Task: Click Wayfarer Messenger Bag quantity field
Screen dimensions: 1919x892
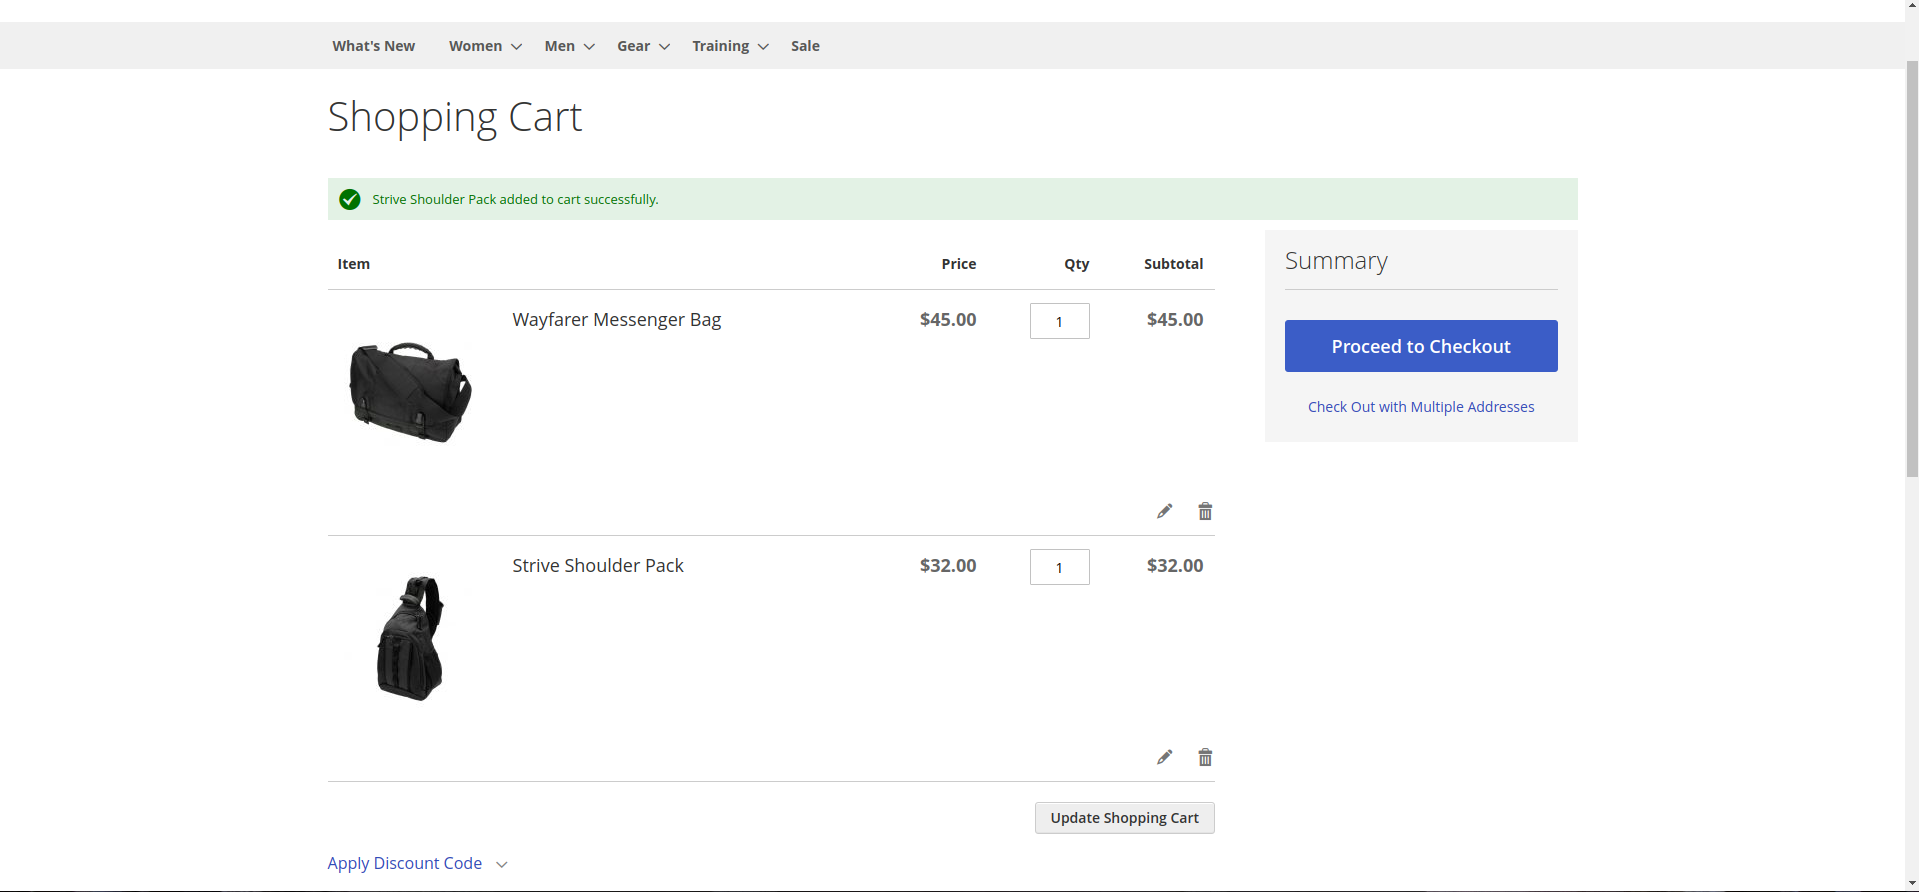Action: click(x=1059, y=321)
